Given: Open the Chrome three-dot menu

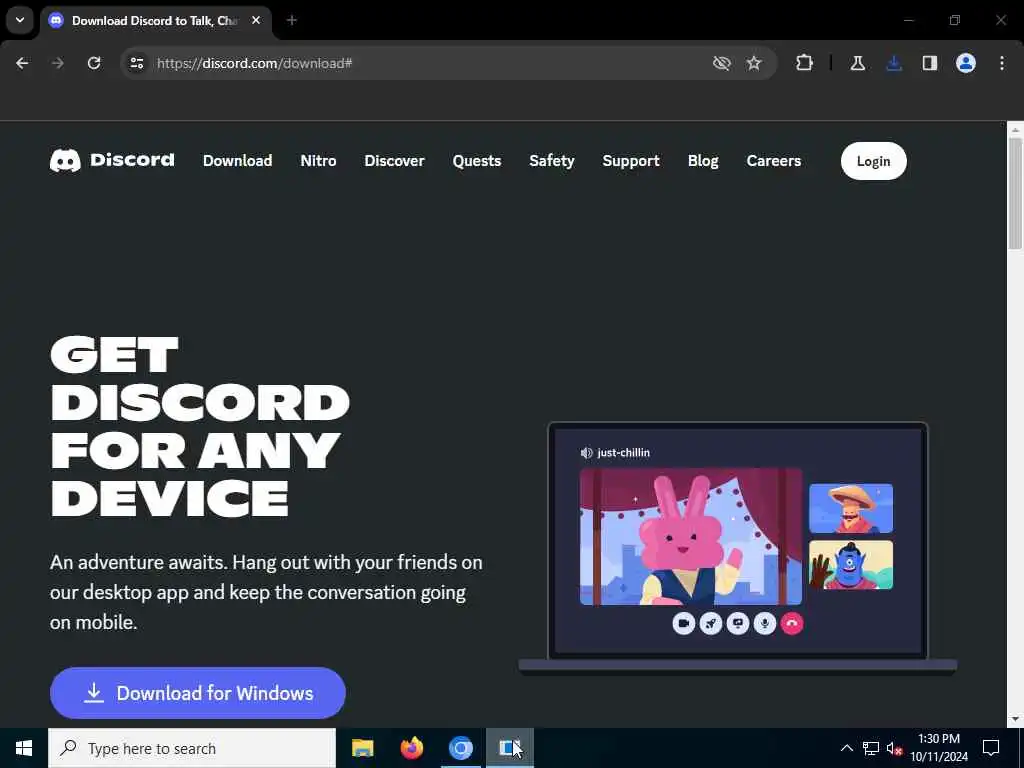Looking at the screenshot, I should click(x=1002, y=63).
